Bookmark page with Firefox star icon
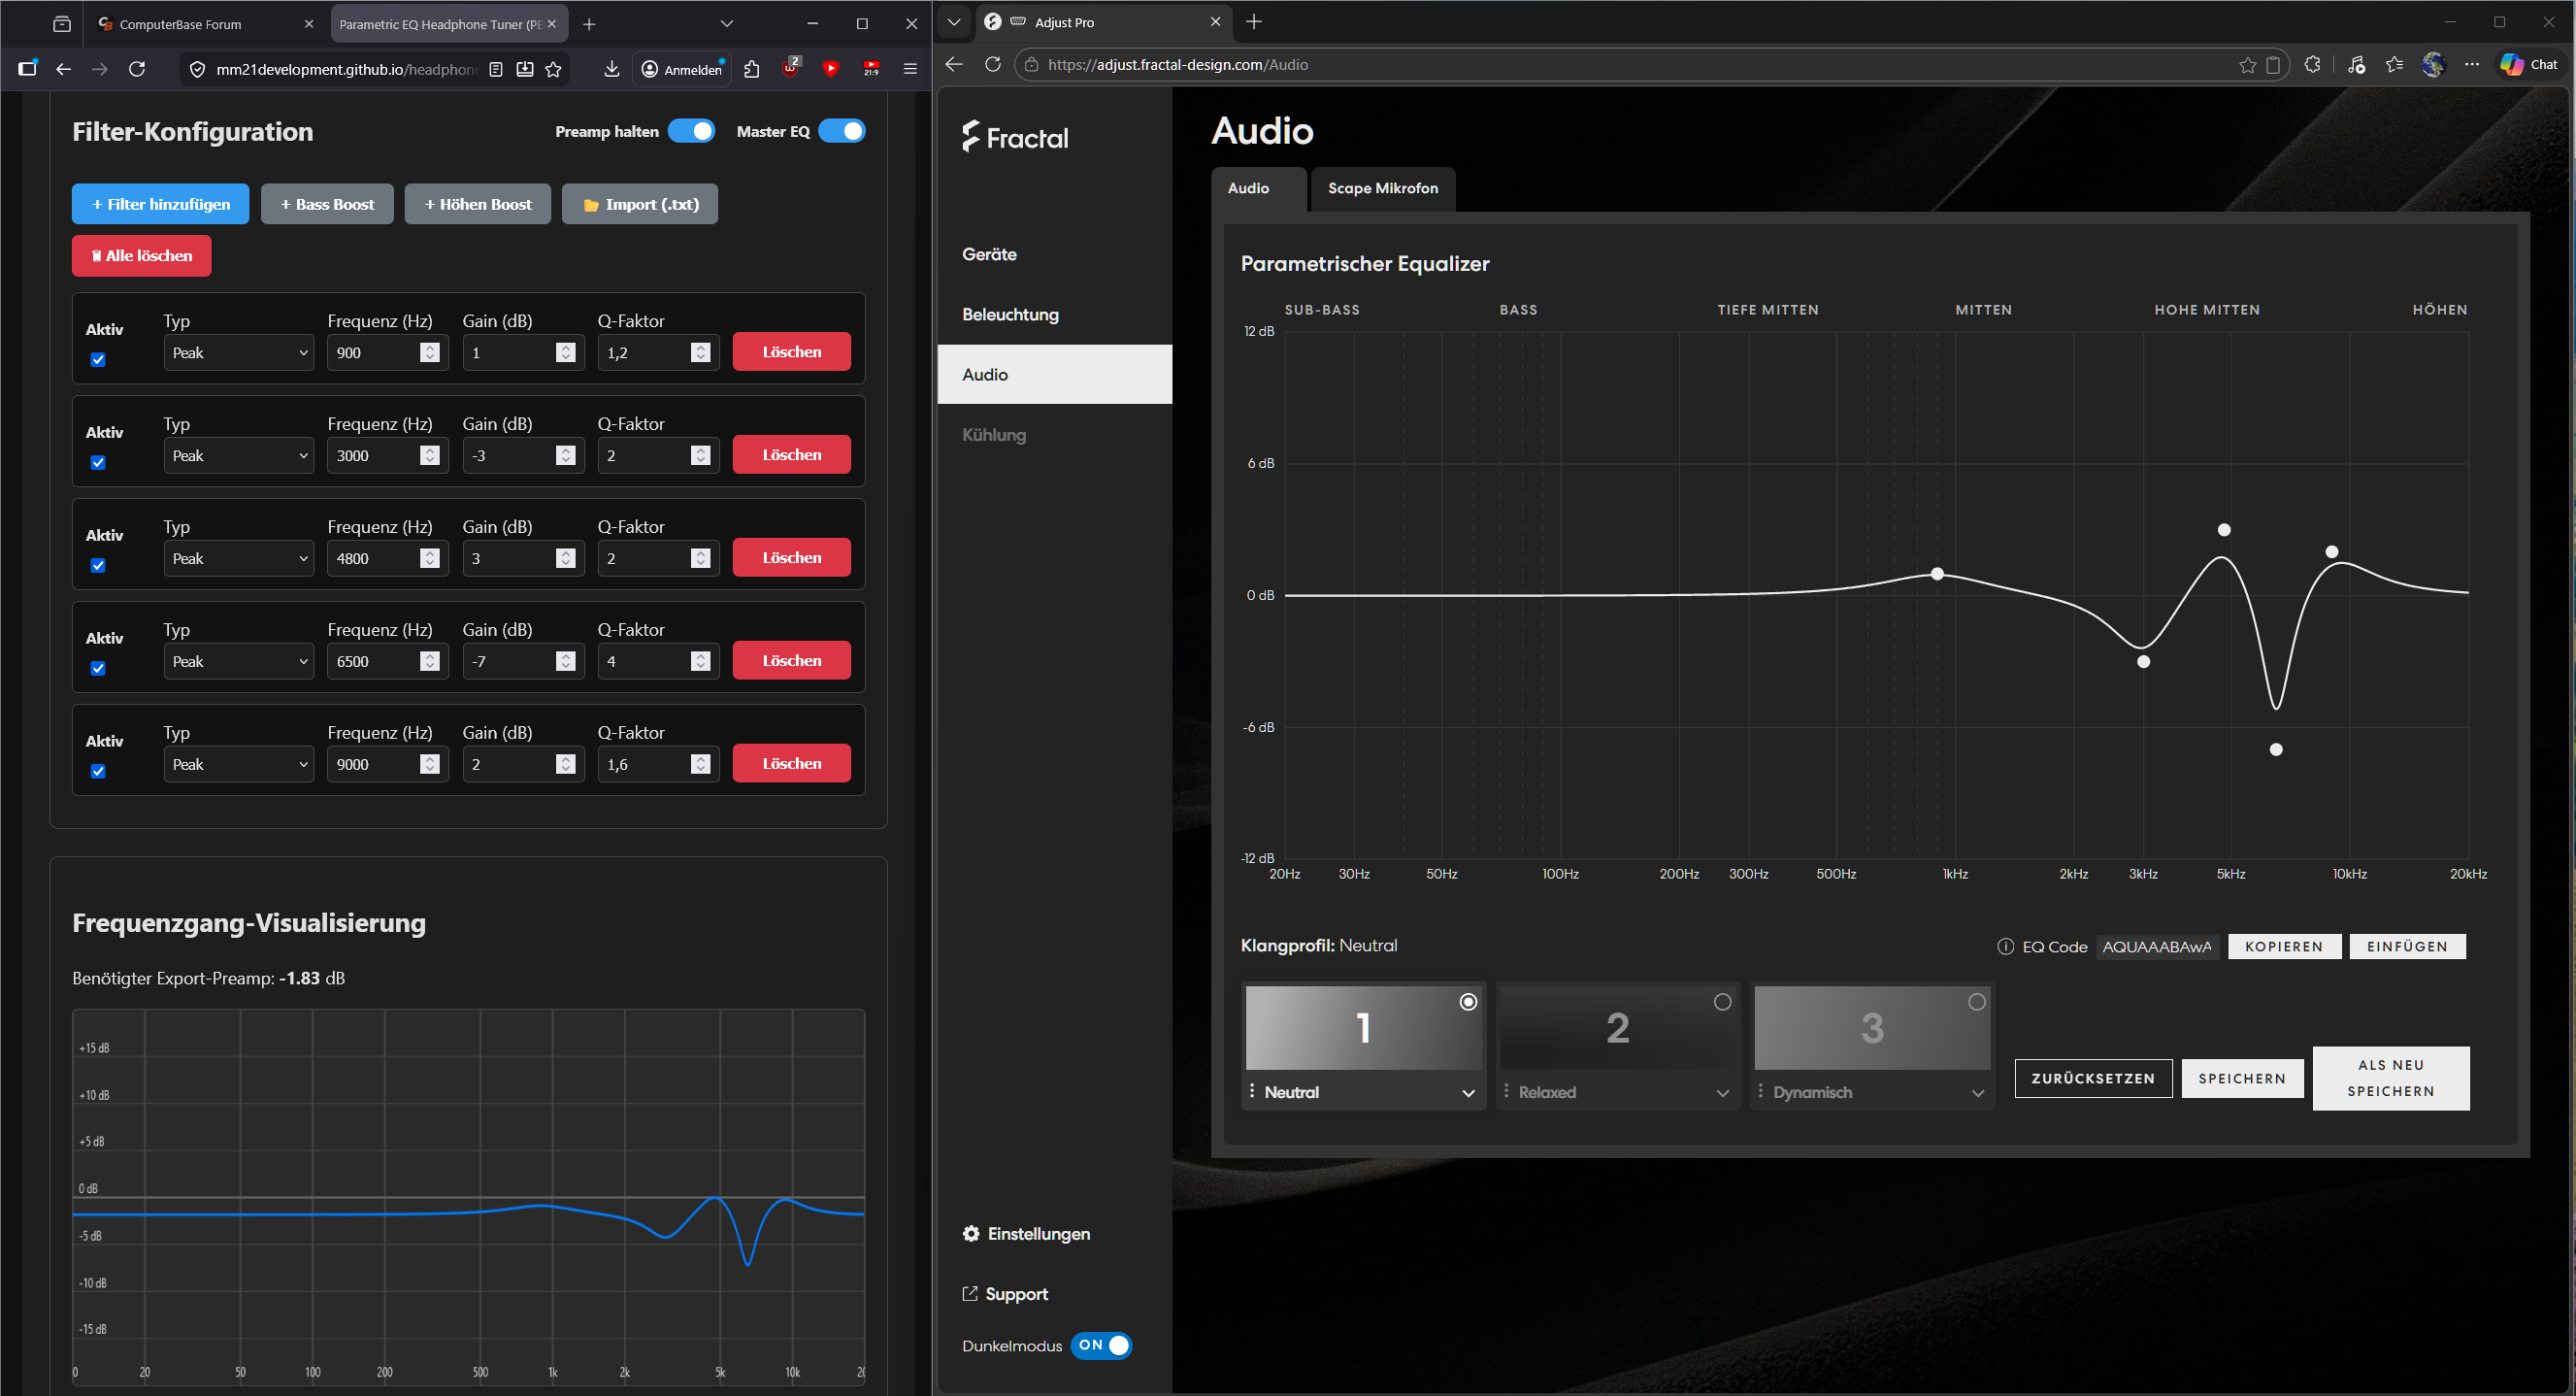Screen dimensions: 2576x1396 554,69
